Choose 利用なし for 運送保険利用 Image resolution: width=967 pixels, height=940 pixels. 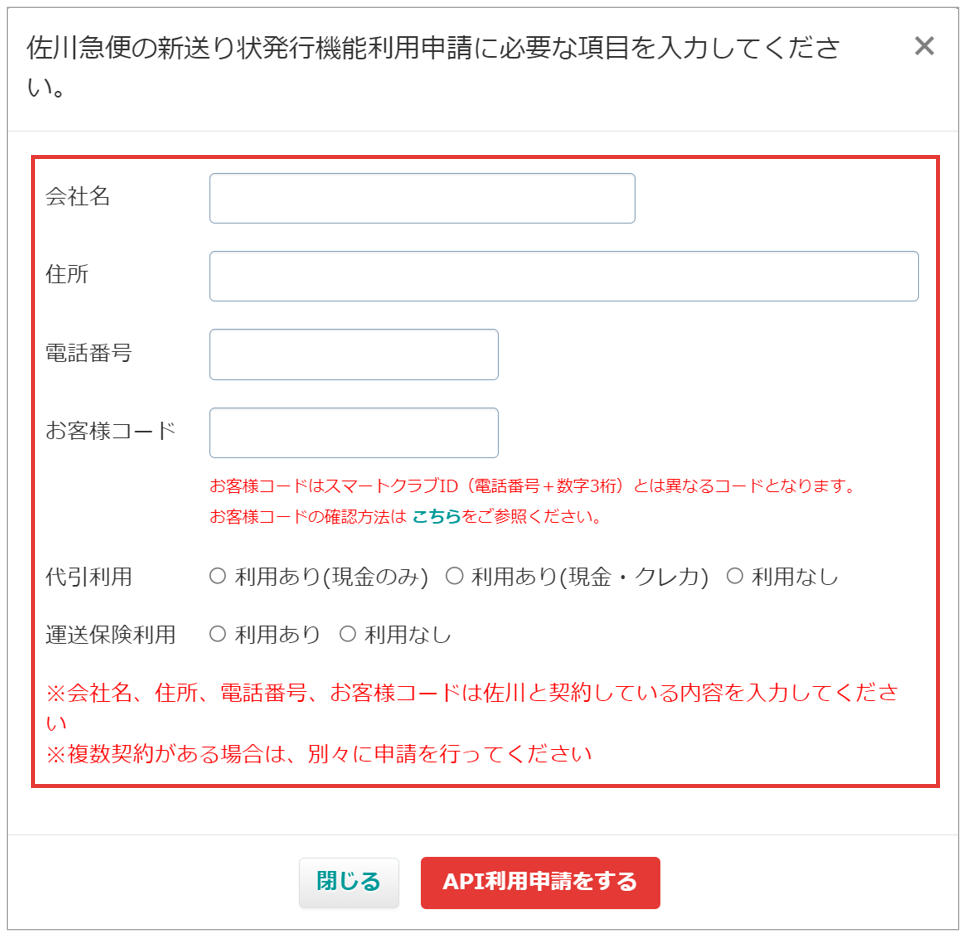348,634
